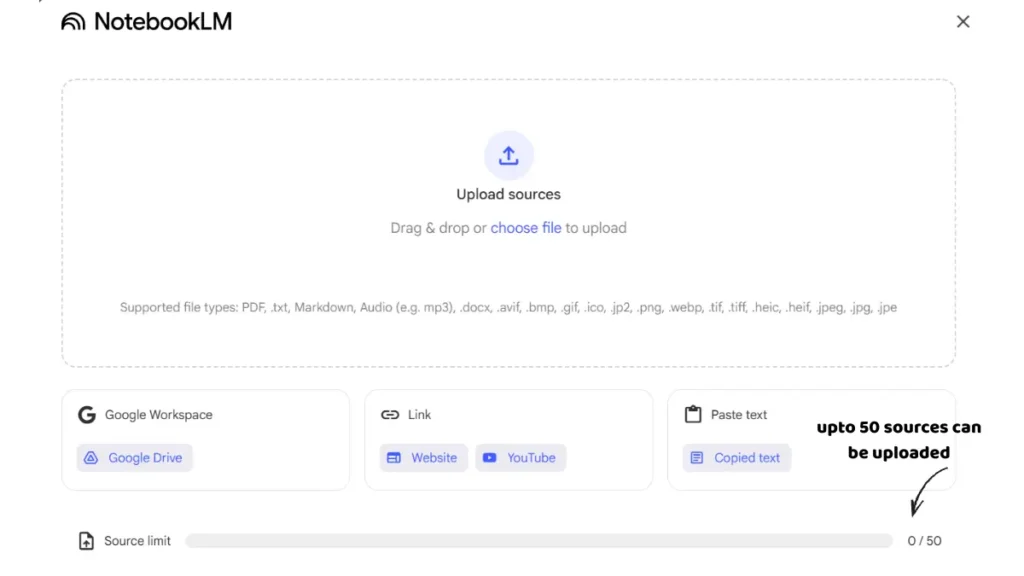
Task: Click the Source limit progress bar
Action: [x=538, y=541]
